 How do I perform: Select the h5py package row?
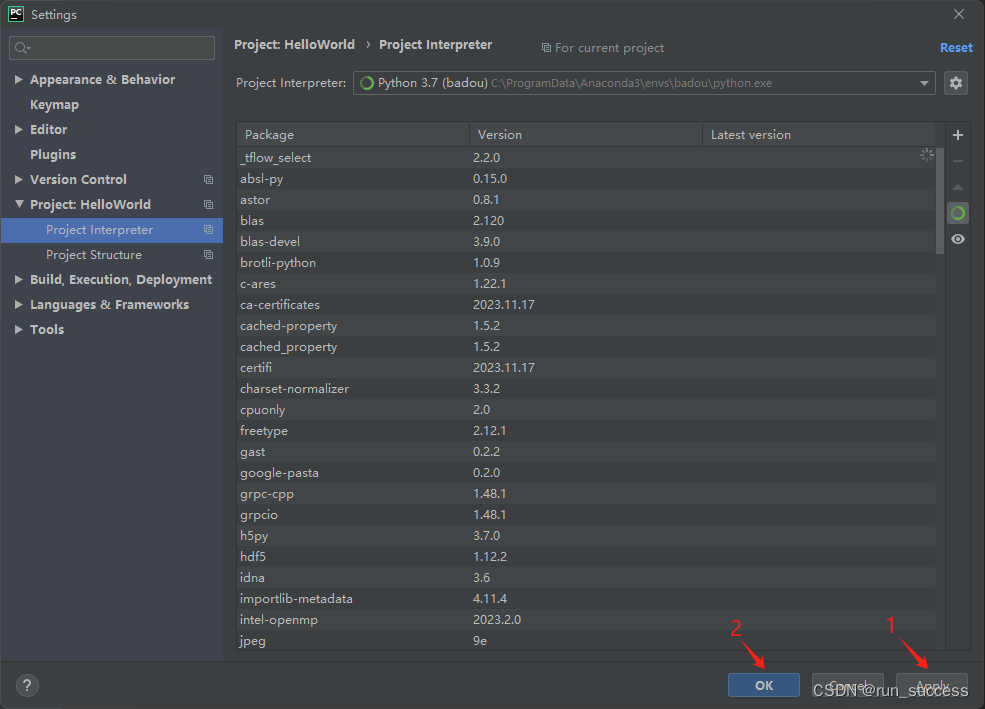click(x=585, y=536)
